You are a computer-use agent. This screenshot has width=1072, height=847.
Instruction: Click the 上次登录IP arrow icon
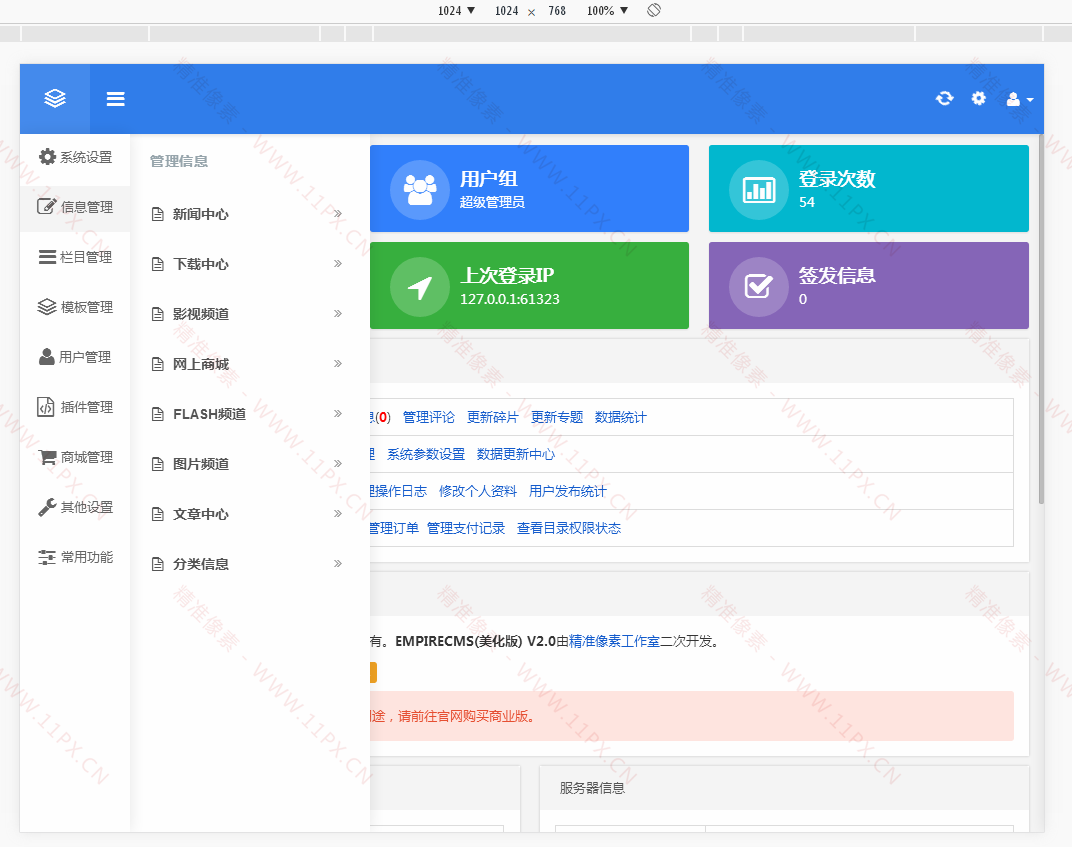[x=420, y=286]
